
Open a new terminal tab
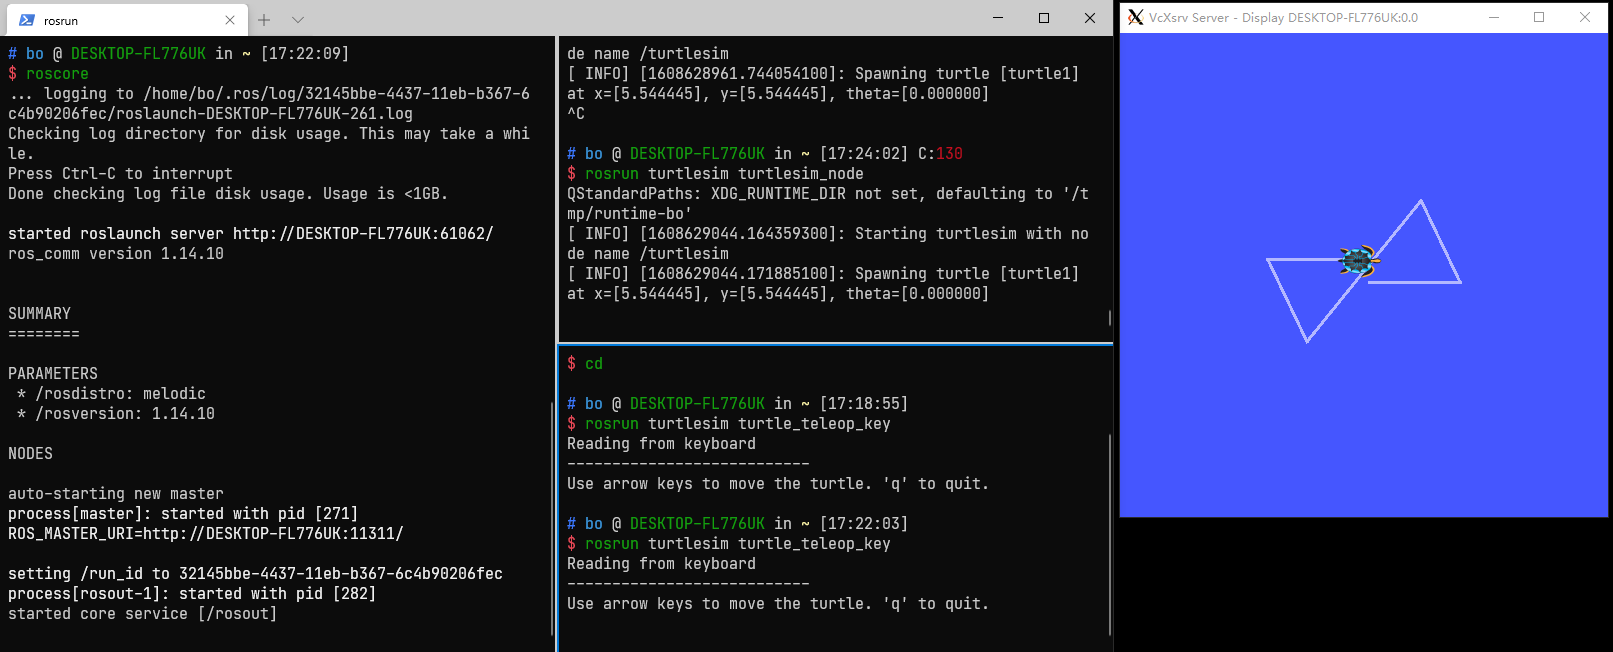tap(264, 20)
